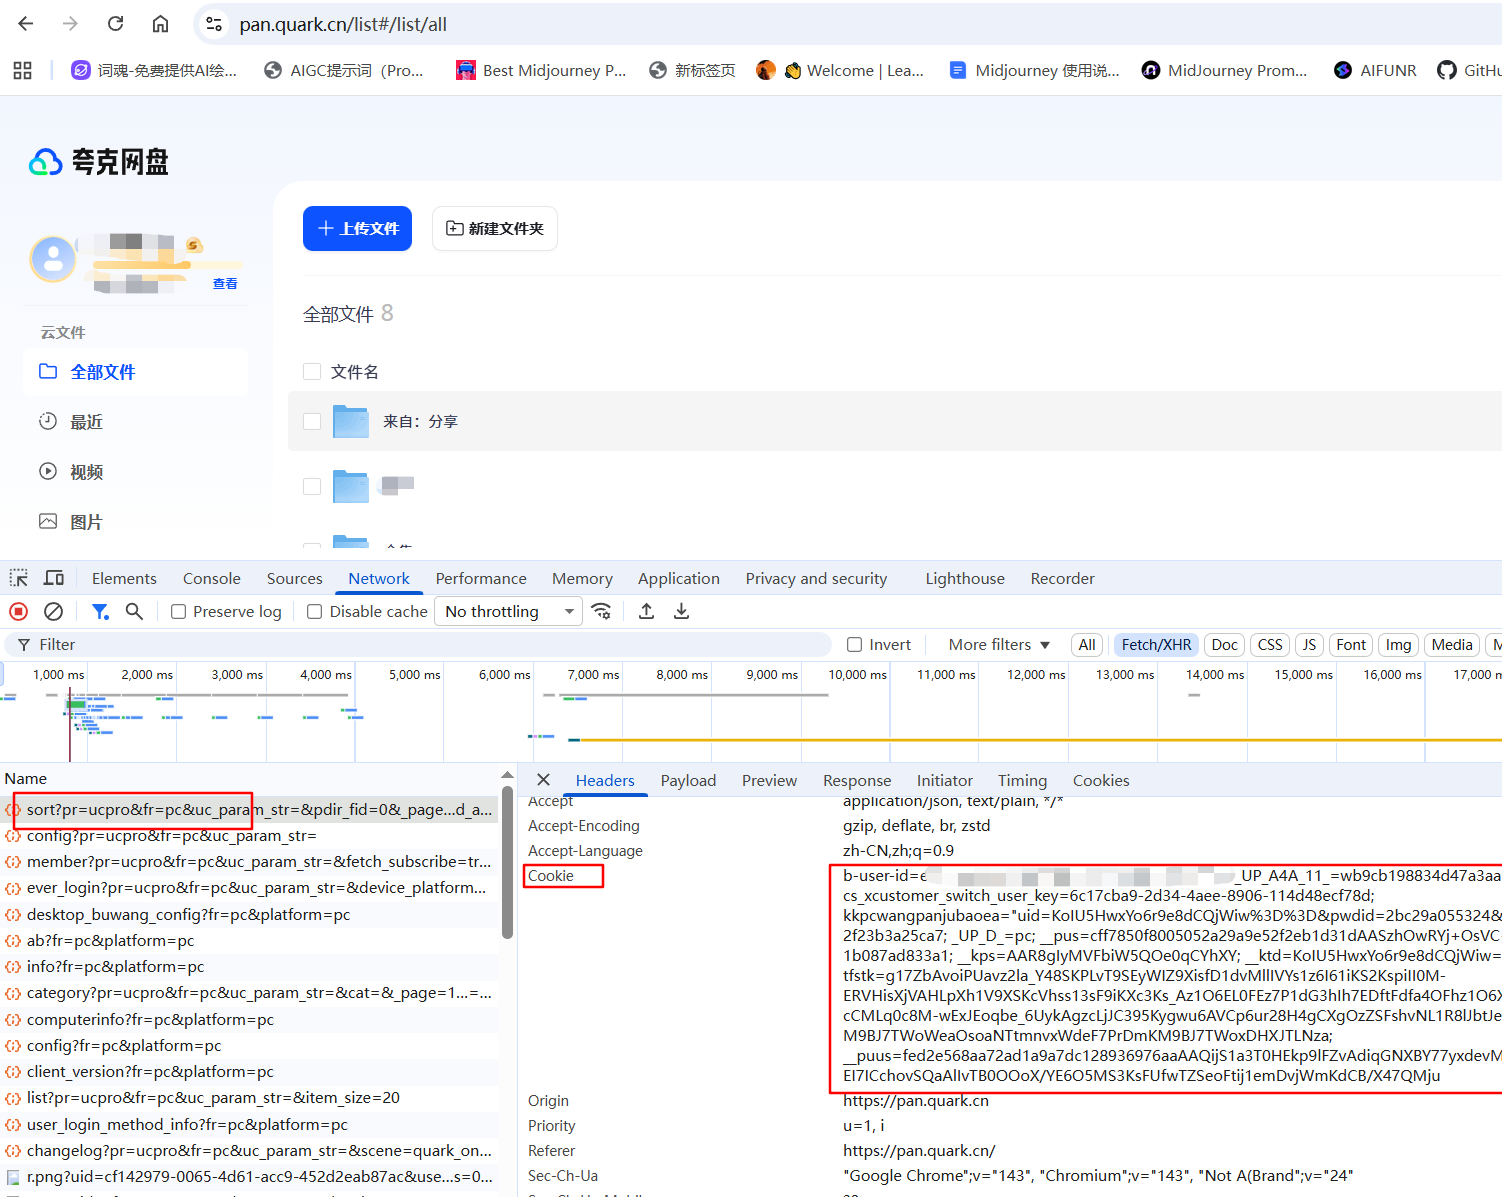Clear the network log
1502x1197 pixels.
(x=54, y=611)
